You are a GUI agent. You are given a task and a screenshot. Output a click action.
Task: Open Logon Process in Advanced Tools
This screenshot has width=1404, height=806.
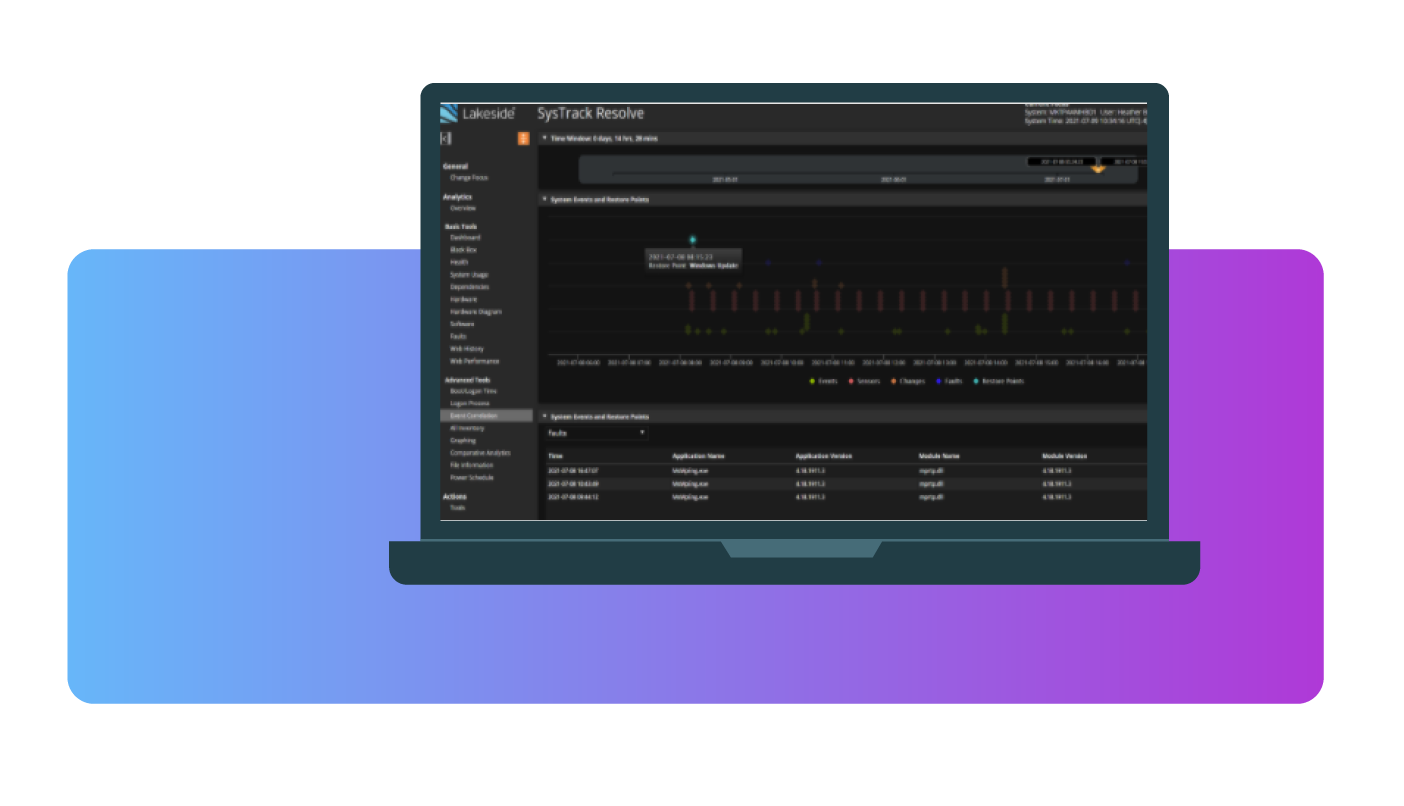[x=468, y=403]
